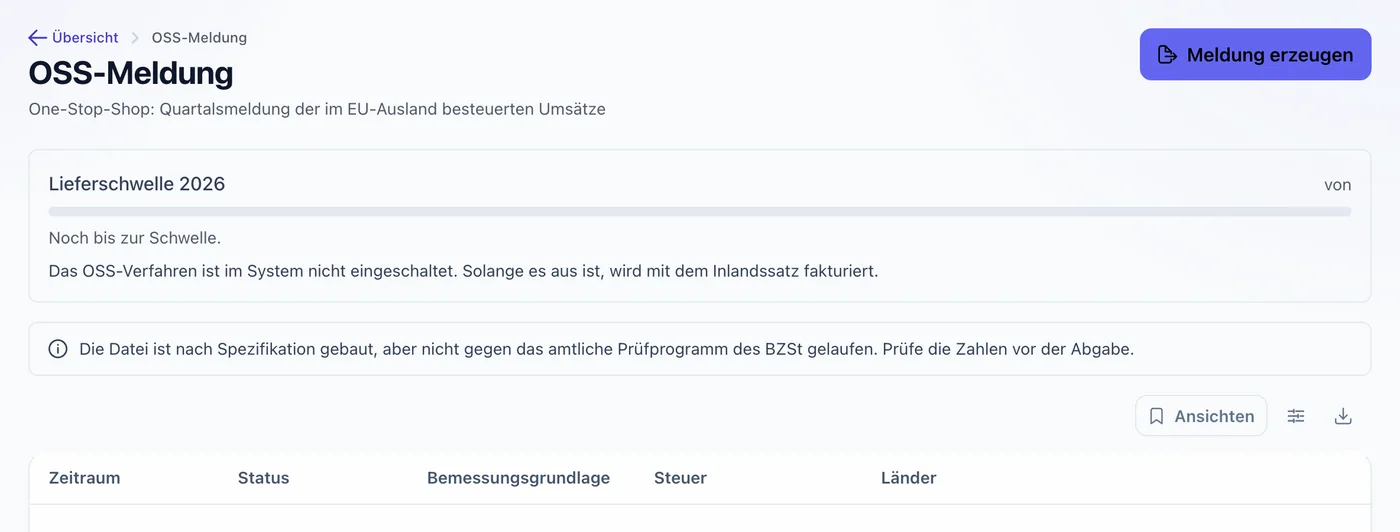Click the bookmark icon in Ansichten

(x=1156, y=416)
